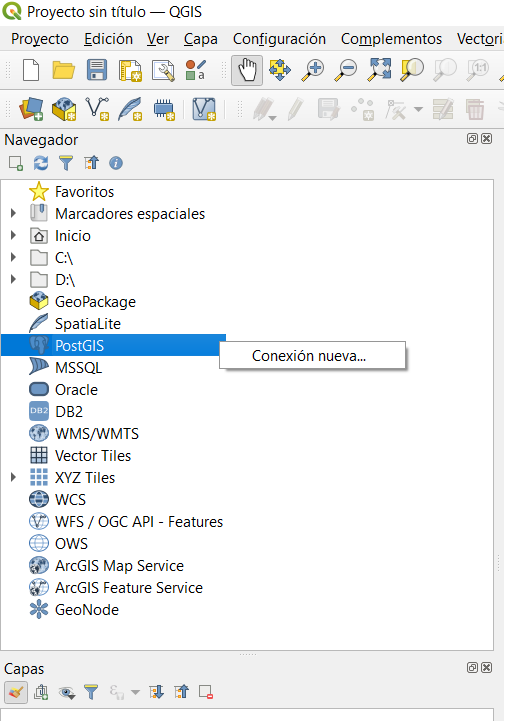The height and width of the screenshot is (721, 505).
Task: Open the style manager icon
Action: tap(195, 70)
